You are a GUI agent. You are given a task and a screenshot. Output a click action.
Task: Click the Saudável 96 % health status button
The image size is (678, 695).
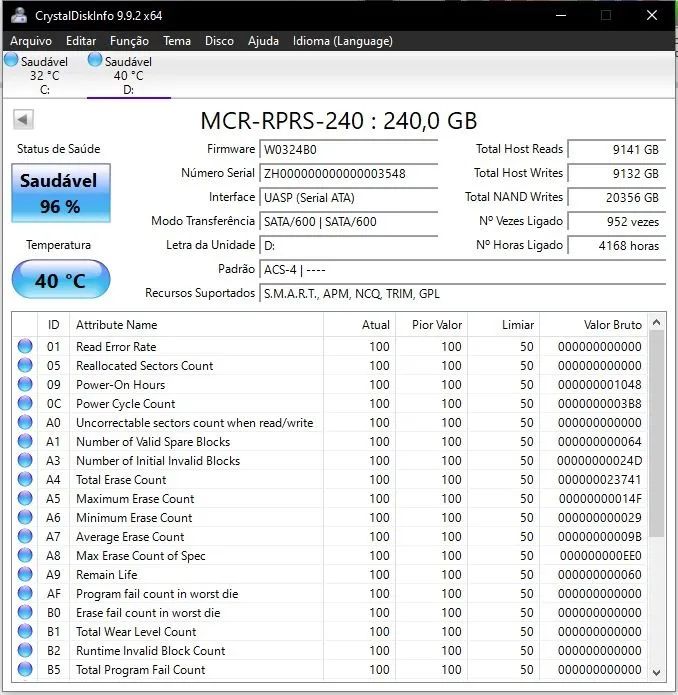point(61,193)
